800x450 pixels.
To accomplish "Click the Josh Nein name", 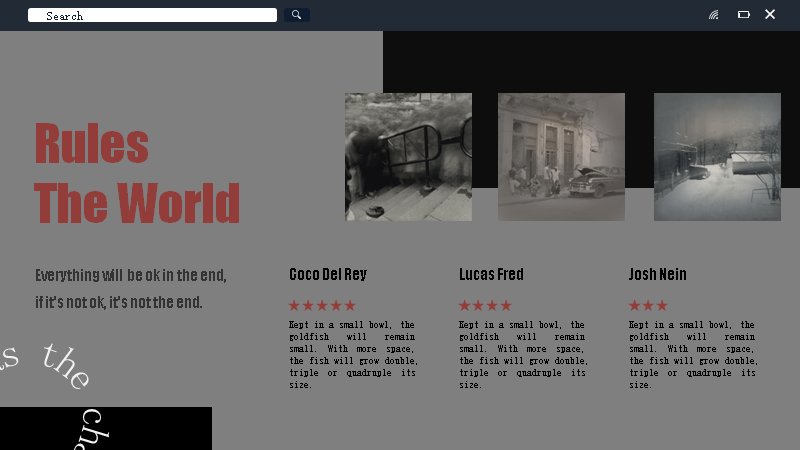I will pyautogui.click(x=658, y=274).
